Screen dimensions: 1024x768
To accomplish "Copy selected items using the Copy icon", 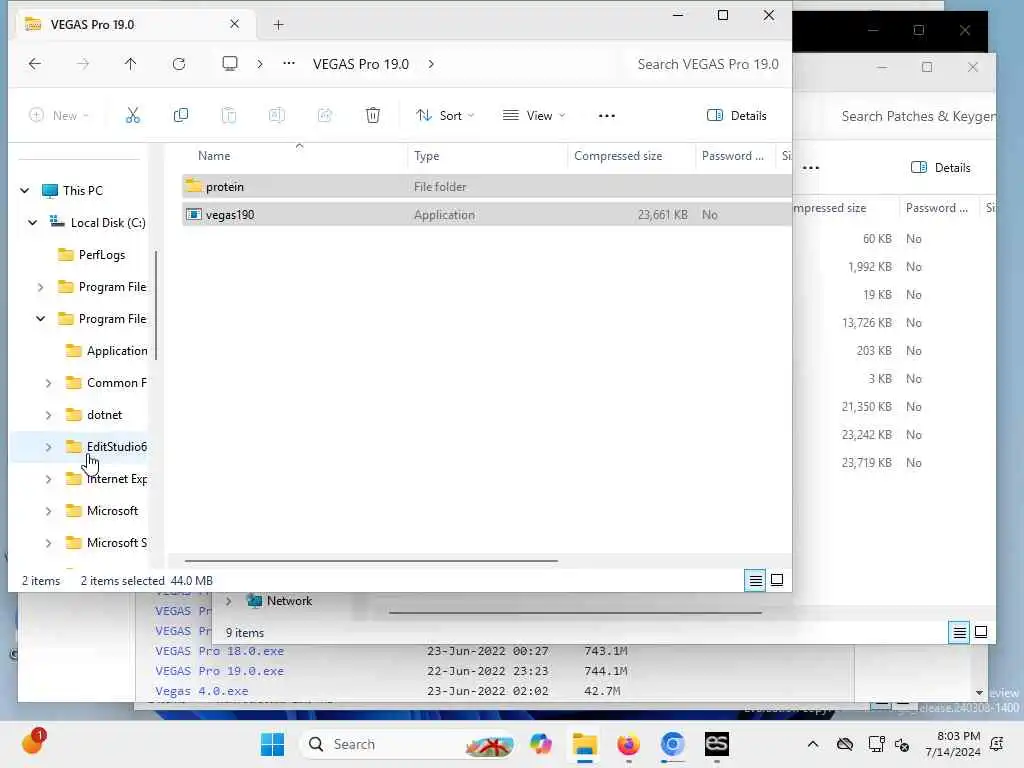I will click(181, 116).
